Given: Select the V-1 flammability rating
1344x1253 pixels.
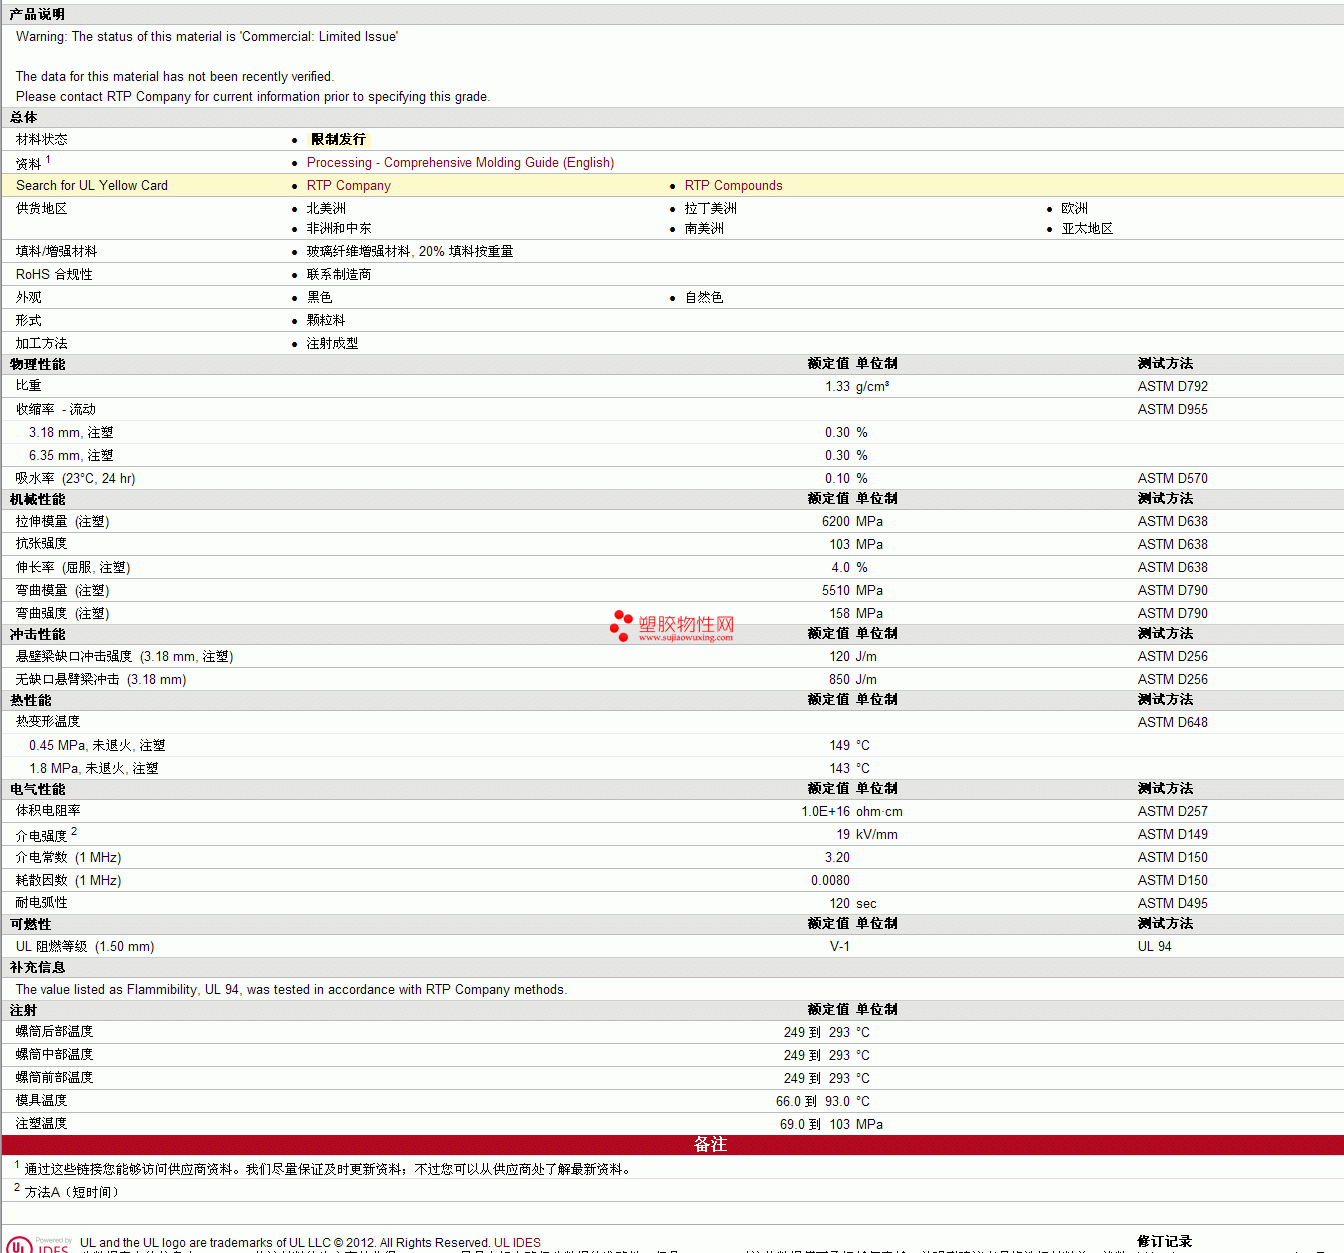Looking at the screenshot, I should (840, 946).
